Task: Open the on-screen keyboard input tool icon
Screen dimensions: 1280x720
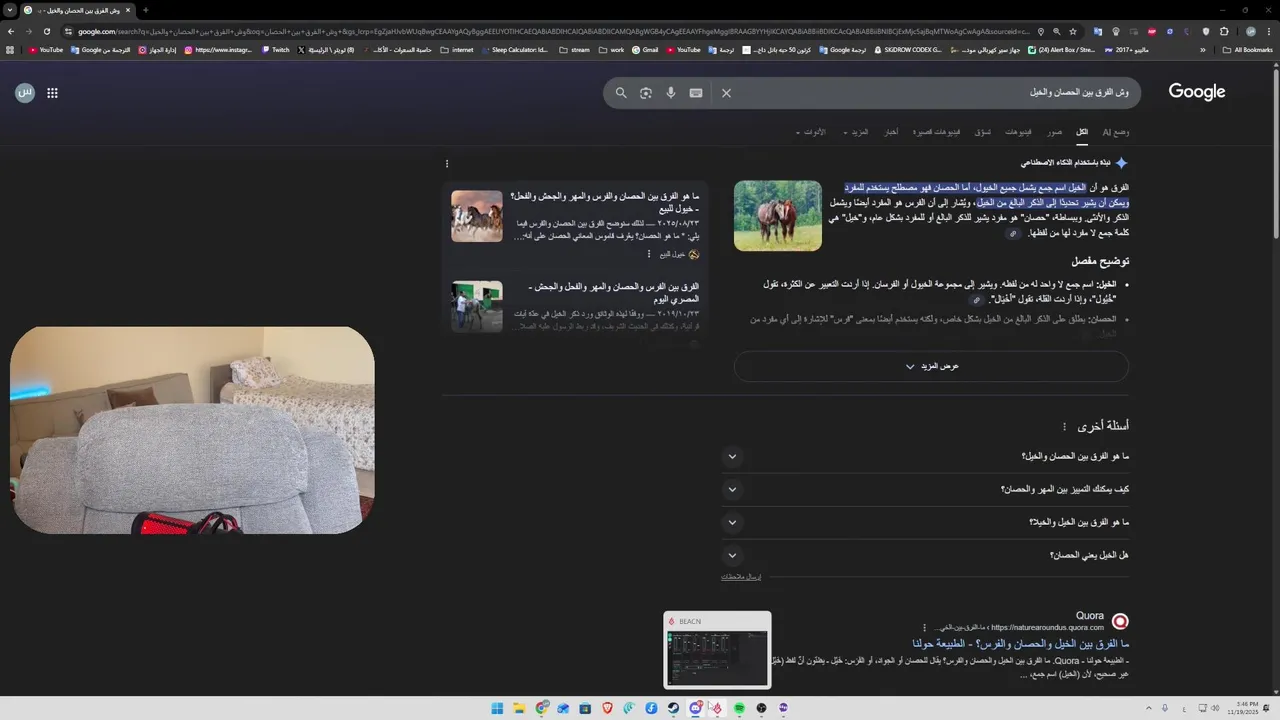Action: (x=696, y=93)
